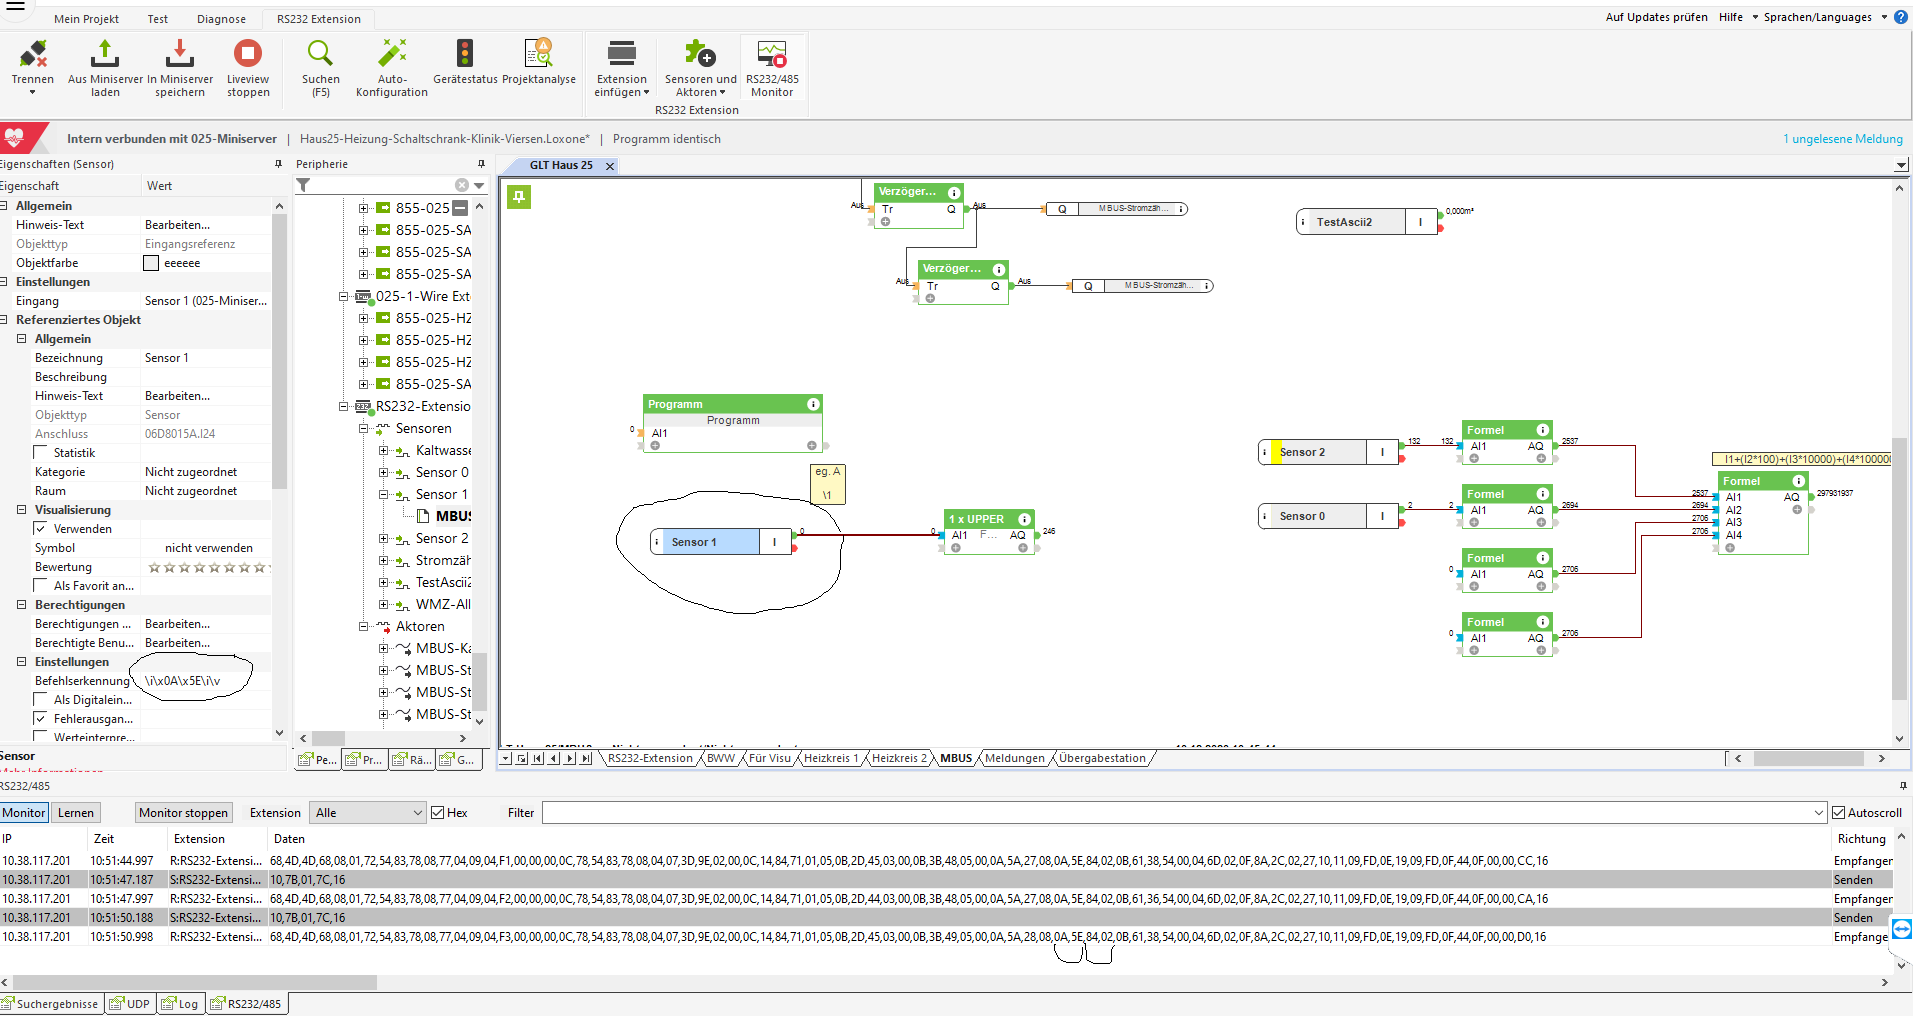Click the Objektfarbe color swatch
Image resolution: width=1913 pixels, height=1016 pixels.
[151, 263]
